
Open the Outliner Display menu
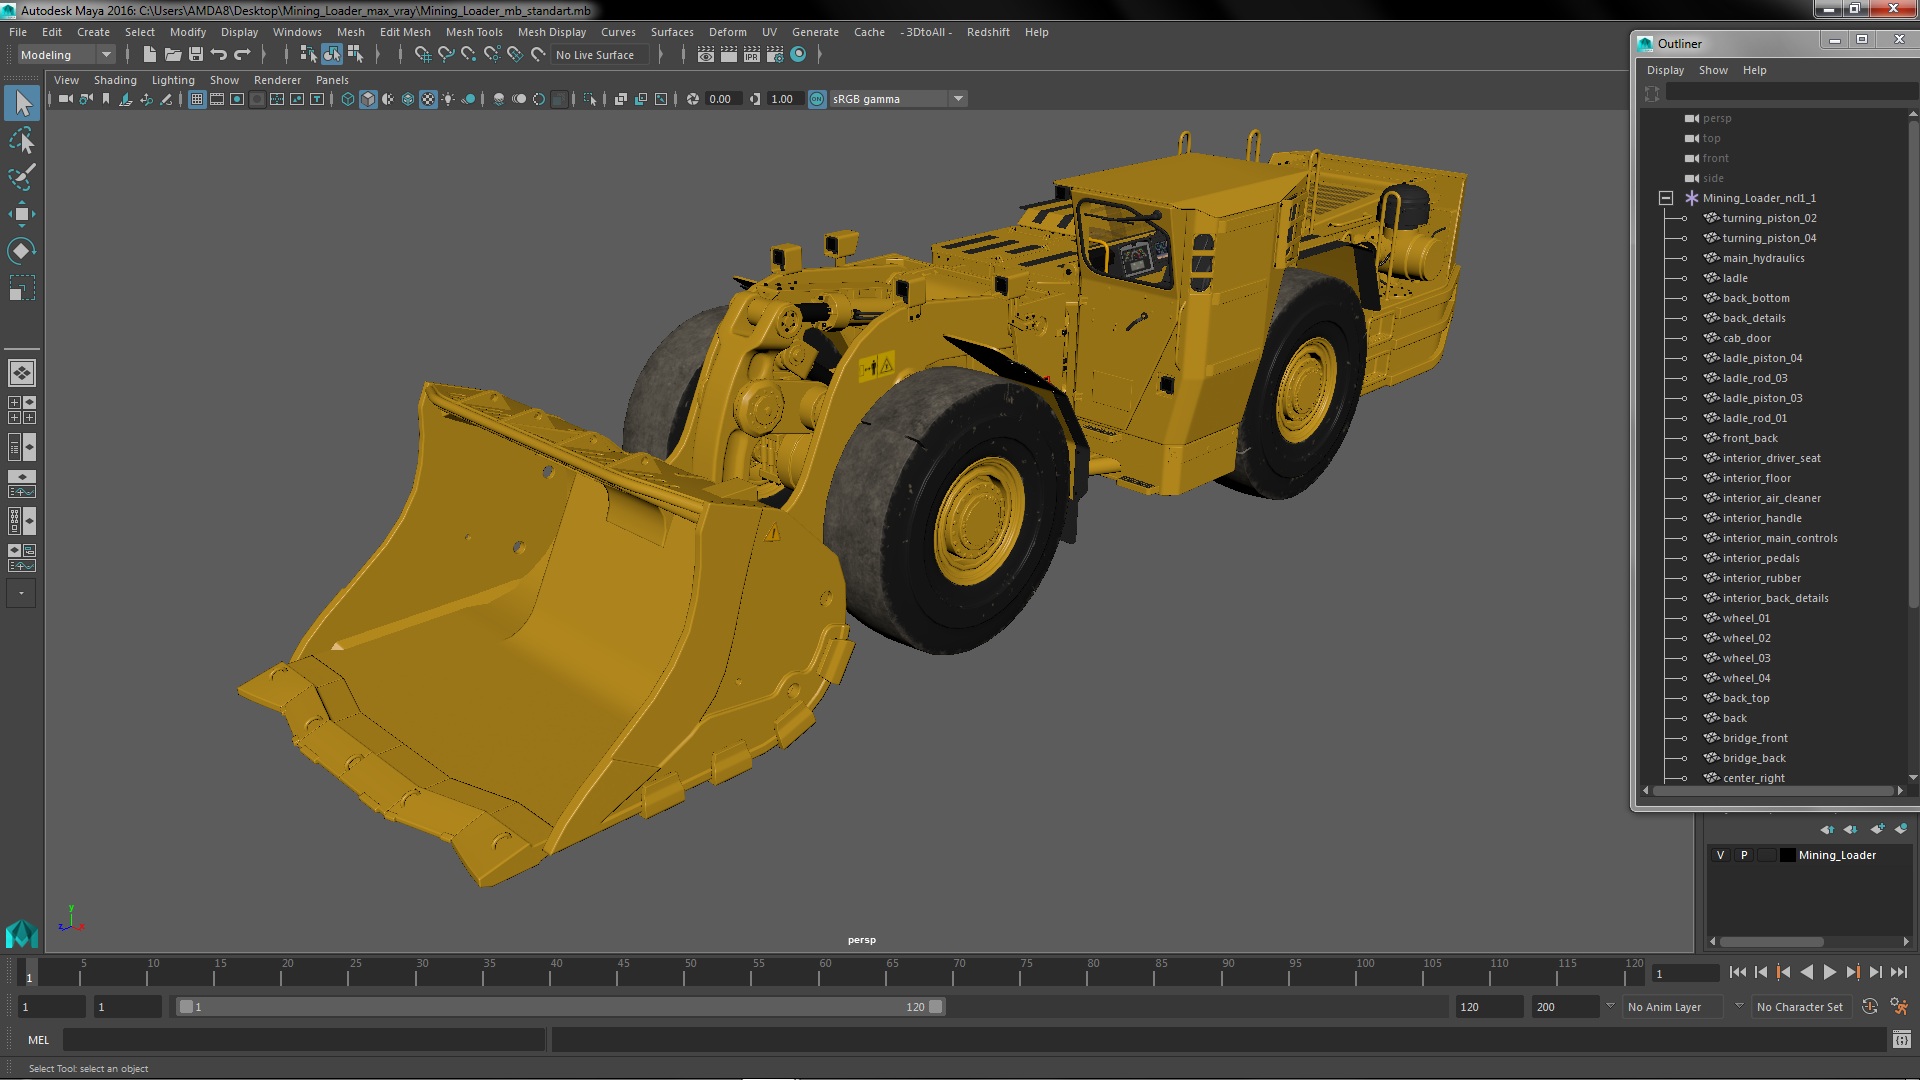pos(1665,70)
